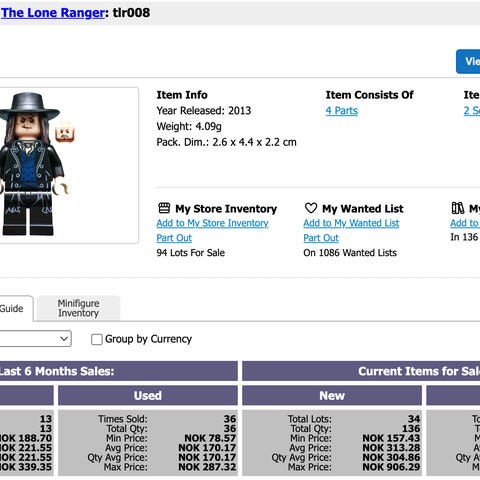Click Part Out under My Store Inventory
480x480 pixels.
tap(174, 238)
